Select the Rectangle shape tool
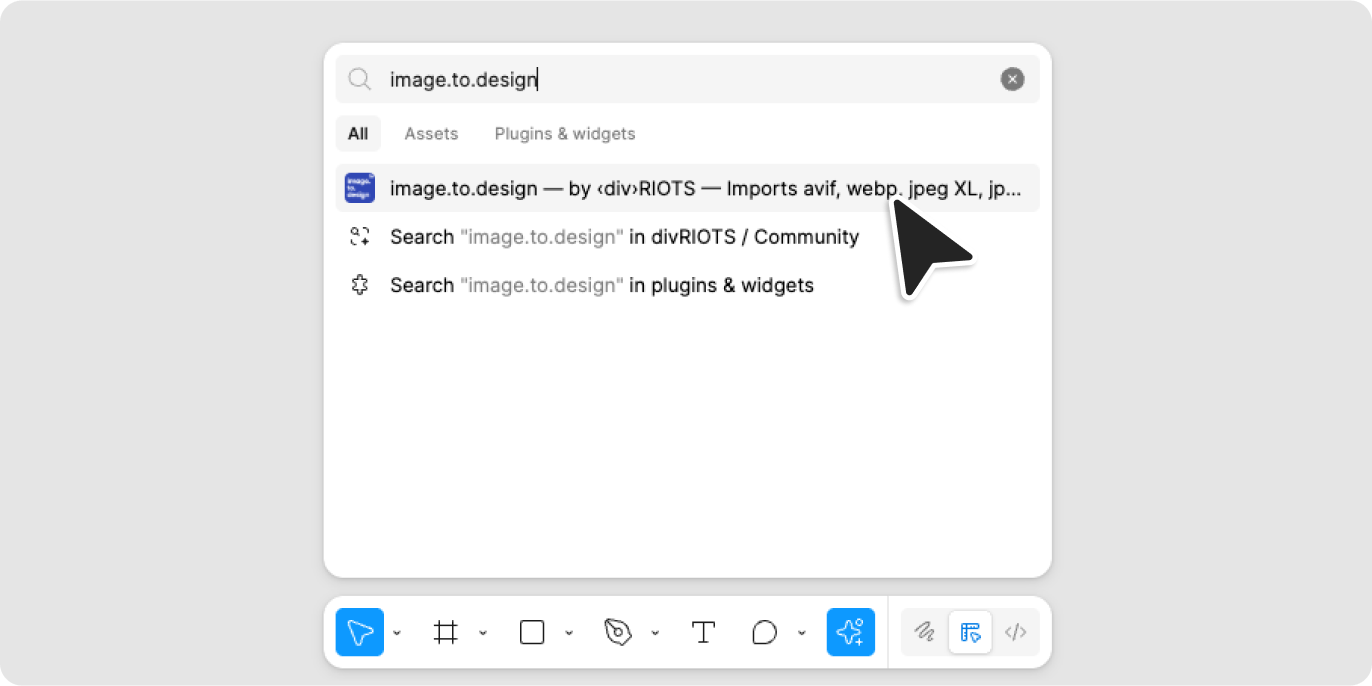The width and height of the screenshot is (1372, 686). pyautogui.click(x=532, y=632)
